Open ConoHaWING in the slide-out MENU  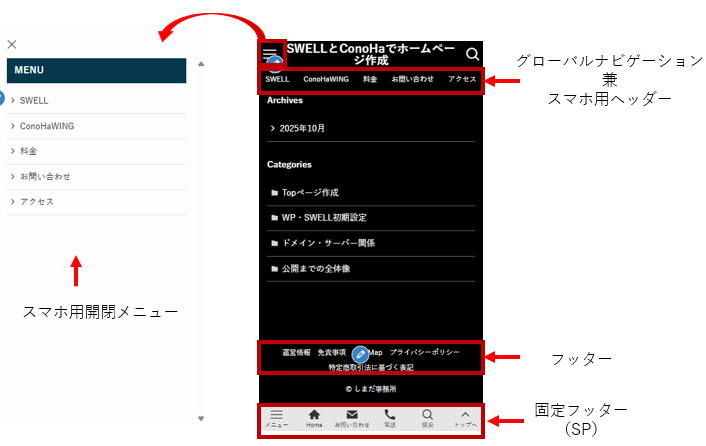pos(96,126)
